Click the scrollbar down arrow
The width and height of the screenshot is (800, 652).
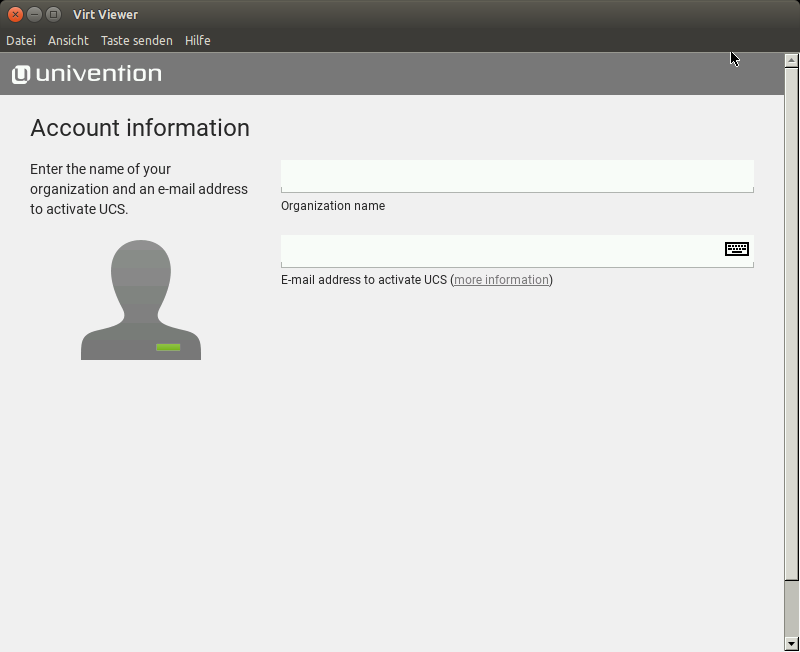click(792, 643)
